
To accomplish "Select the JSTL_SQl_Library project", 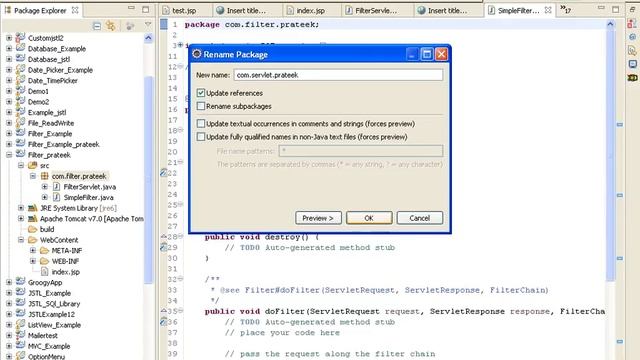I will 54,304.
